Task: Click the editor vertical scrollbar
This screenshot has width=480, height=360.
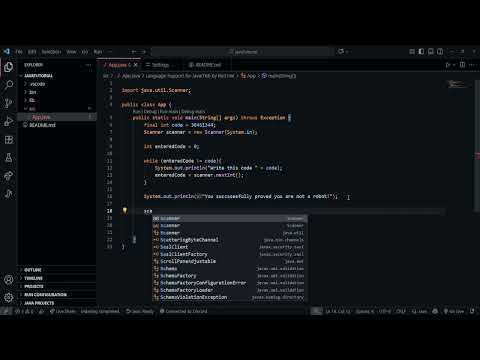Action: [x=476, y=145]
